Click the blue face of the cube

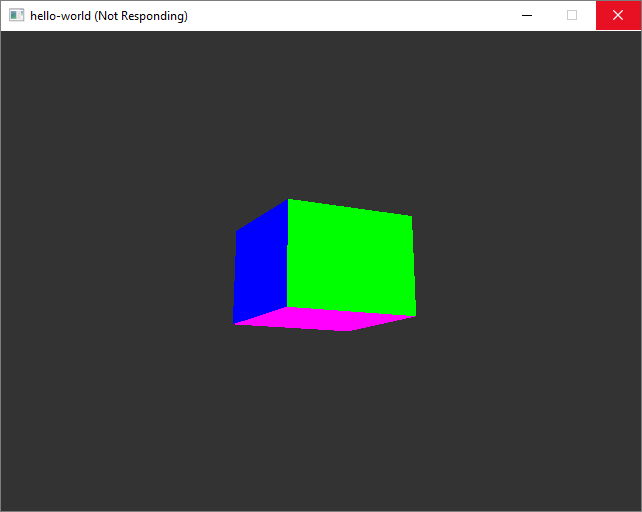[260, 264]
